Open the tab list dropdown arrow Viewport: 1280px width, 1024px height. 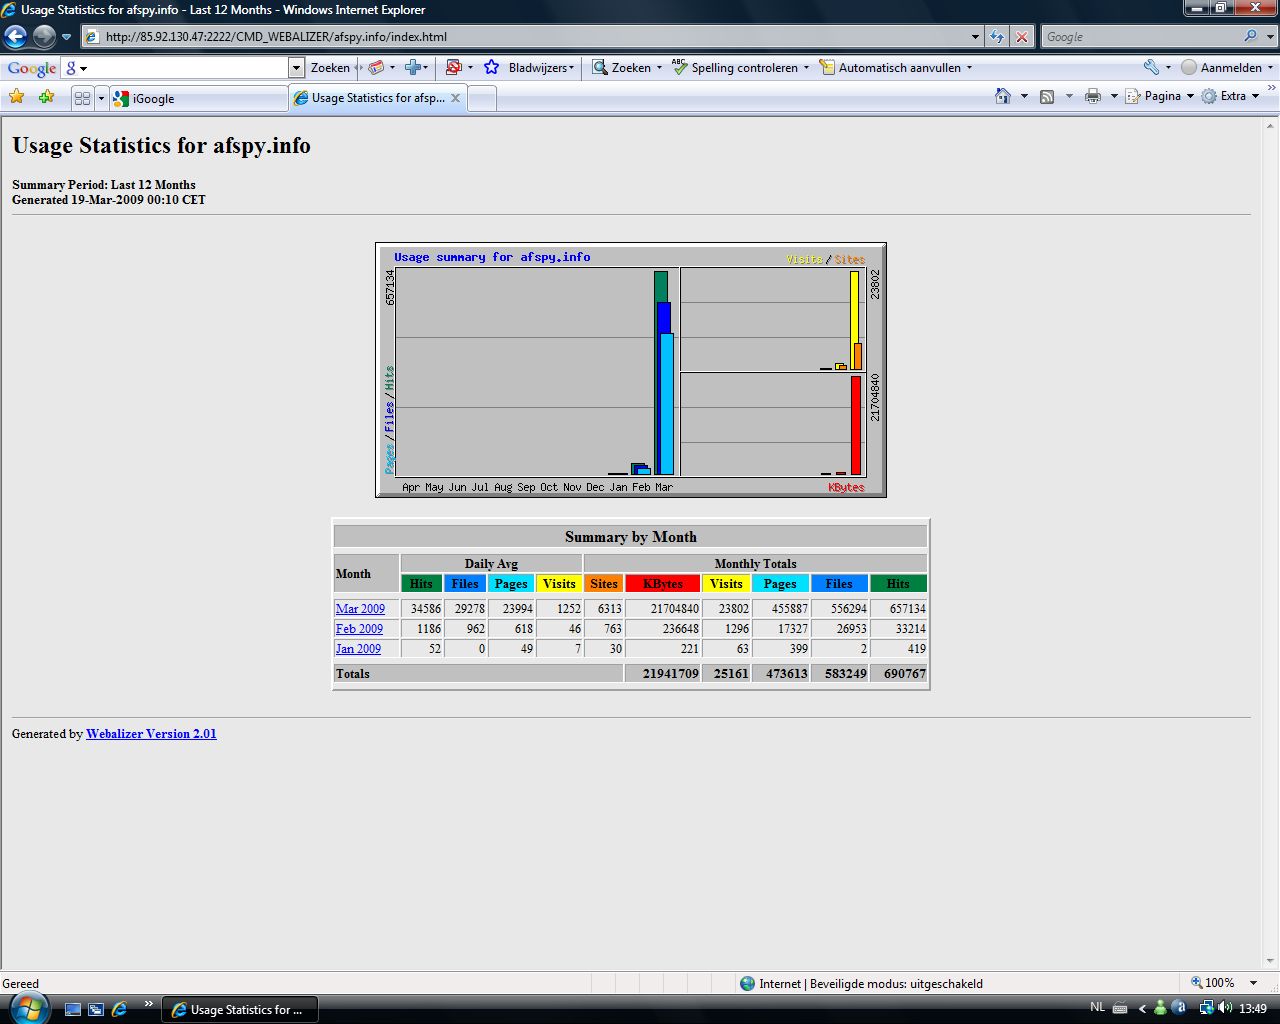pos(101,98)
